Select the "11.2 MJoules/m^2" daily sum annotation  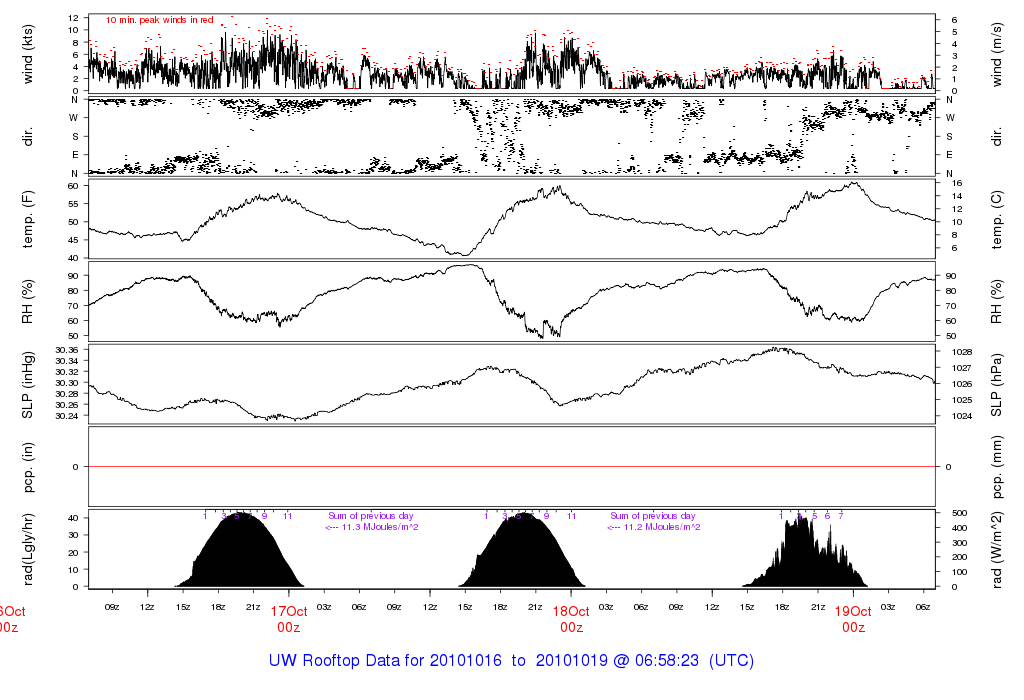pos(654,527)
